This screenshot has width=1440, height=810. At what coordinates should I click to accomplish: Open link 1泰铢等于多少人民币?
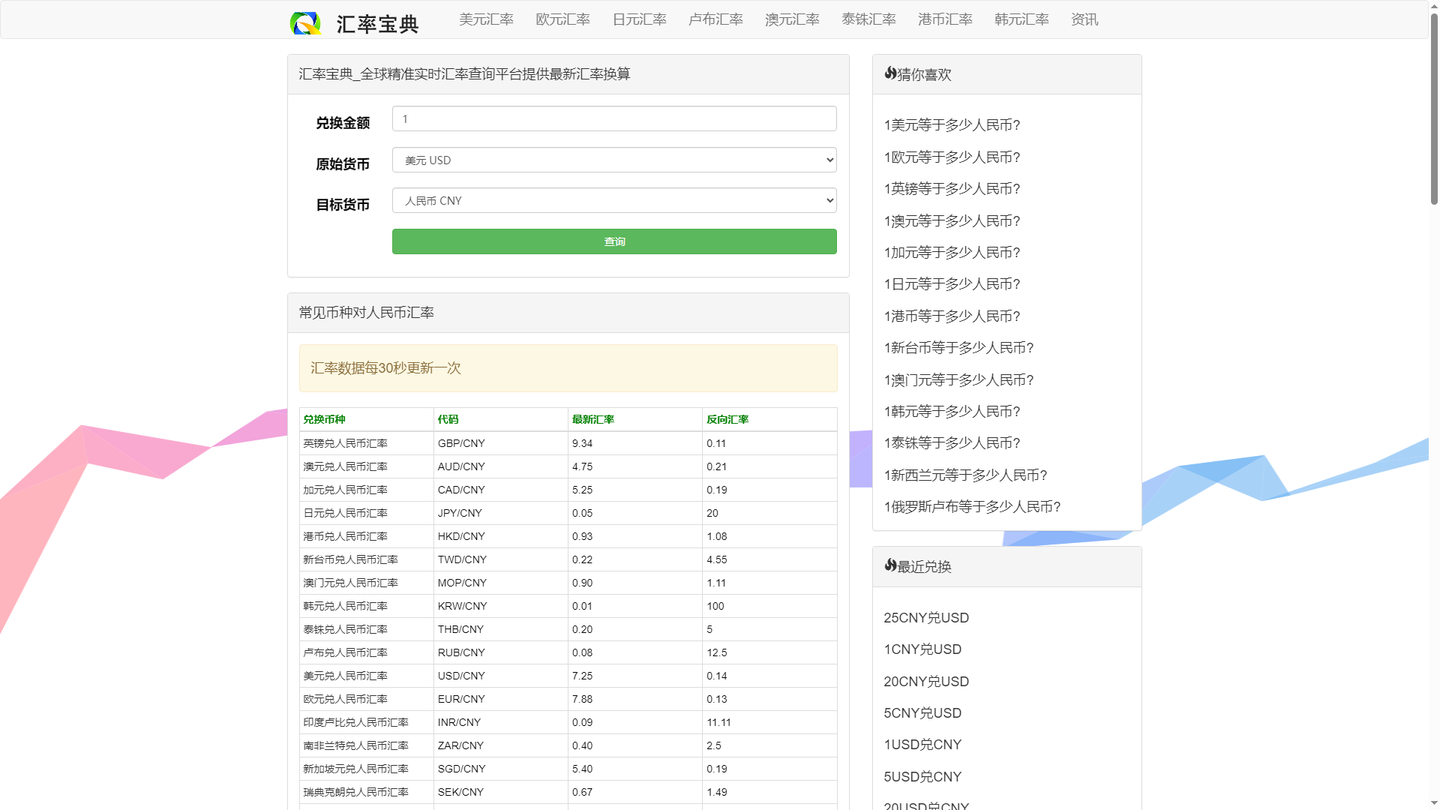[952, 443]
